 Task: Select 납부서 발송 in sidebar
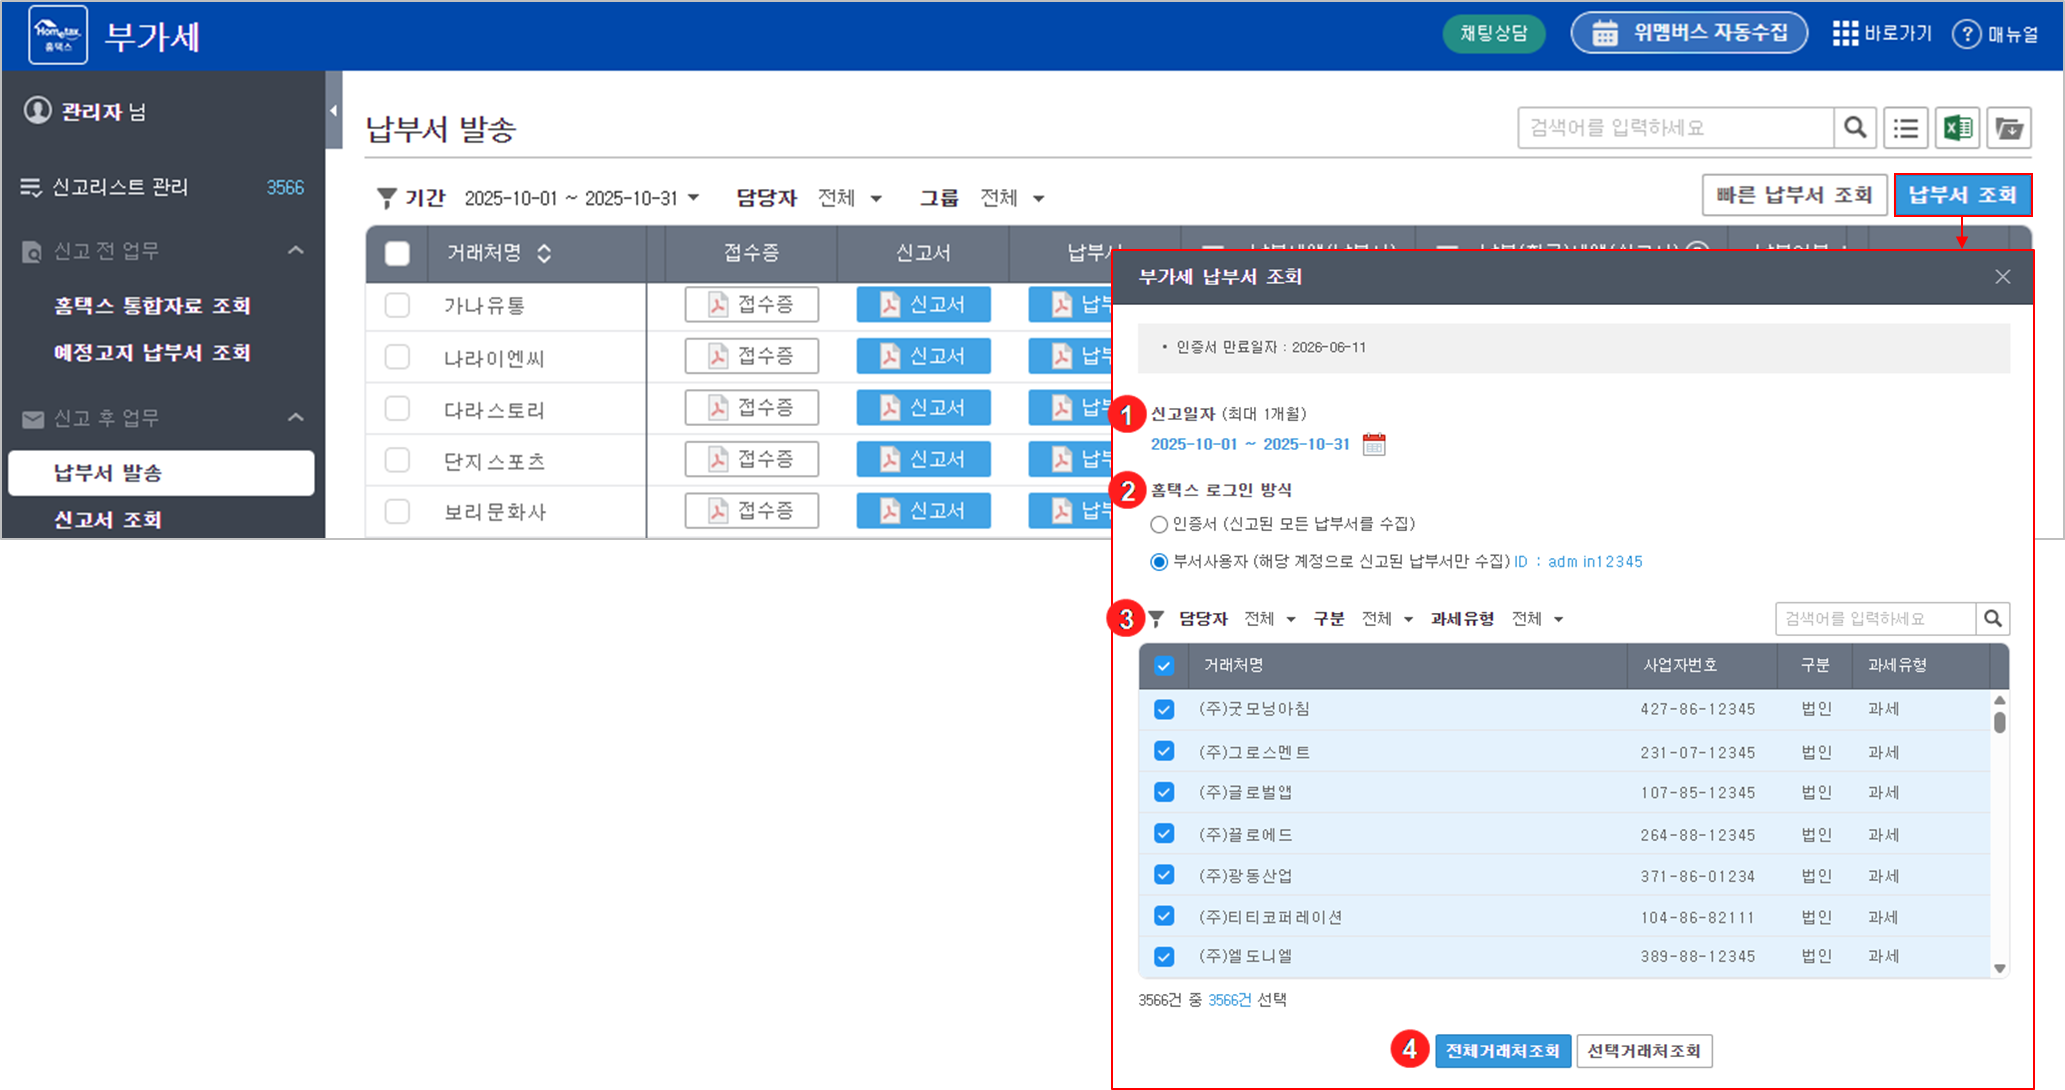(x=161, y=473)
